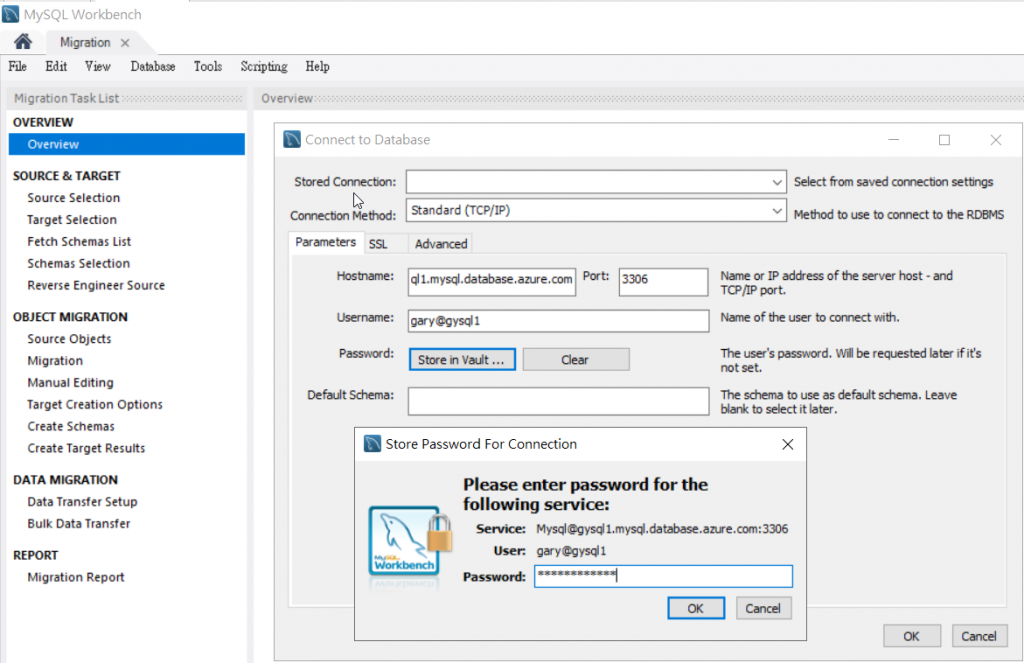The width and height of the screenshot is (1024, 663).
Task: Select Create Schemas task
Action: click(71, 427)
